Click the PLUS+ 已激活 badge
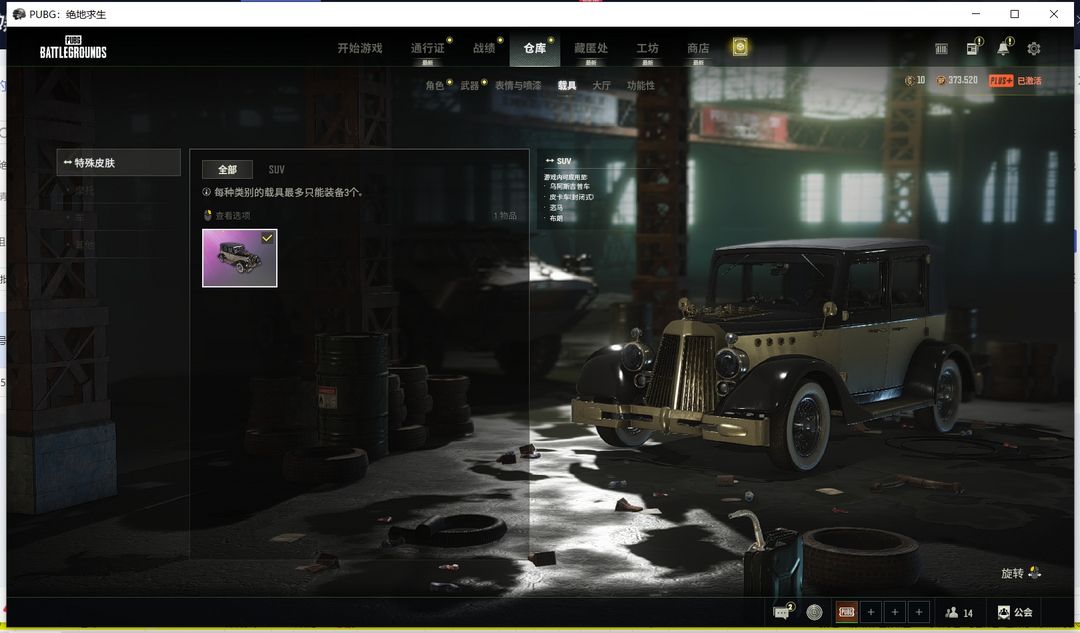Screen dimensions: 1080x633 (x=1014, y=80)
